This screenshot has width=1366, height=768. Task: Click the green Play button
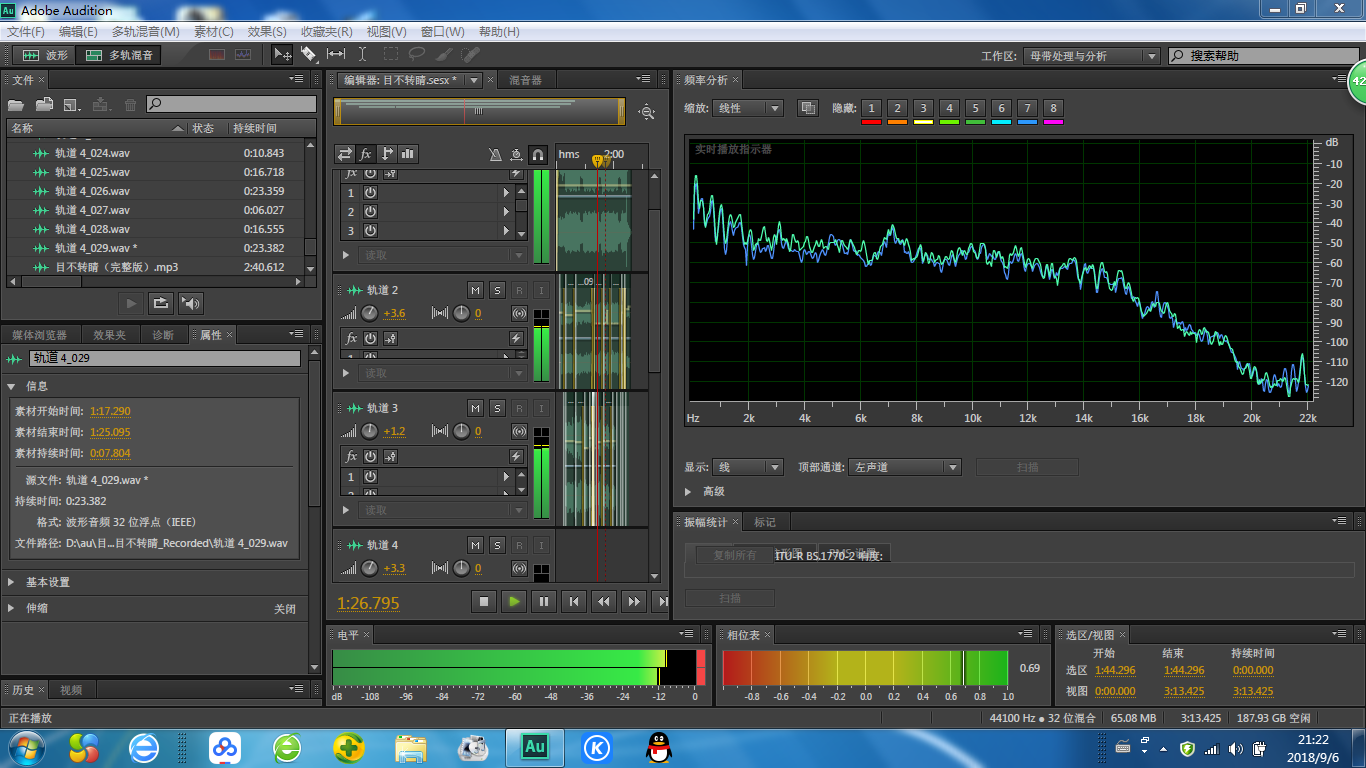pyautogui.click(x=514, y=601)
